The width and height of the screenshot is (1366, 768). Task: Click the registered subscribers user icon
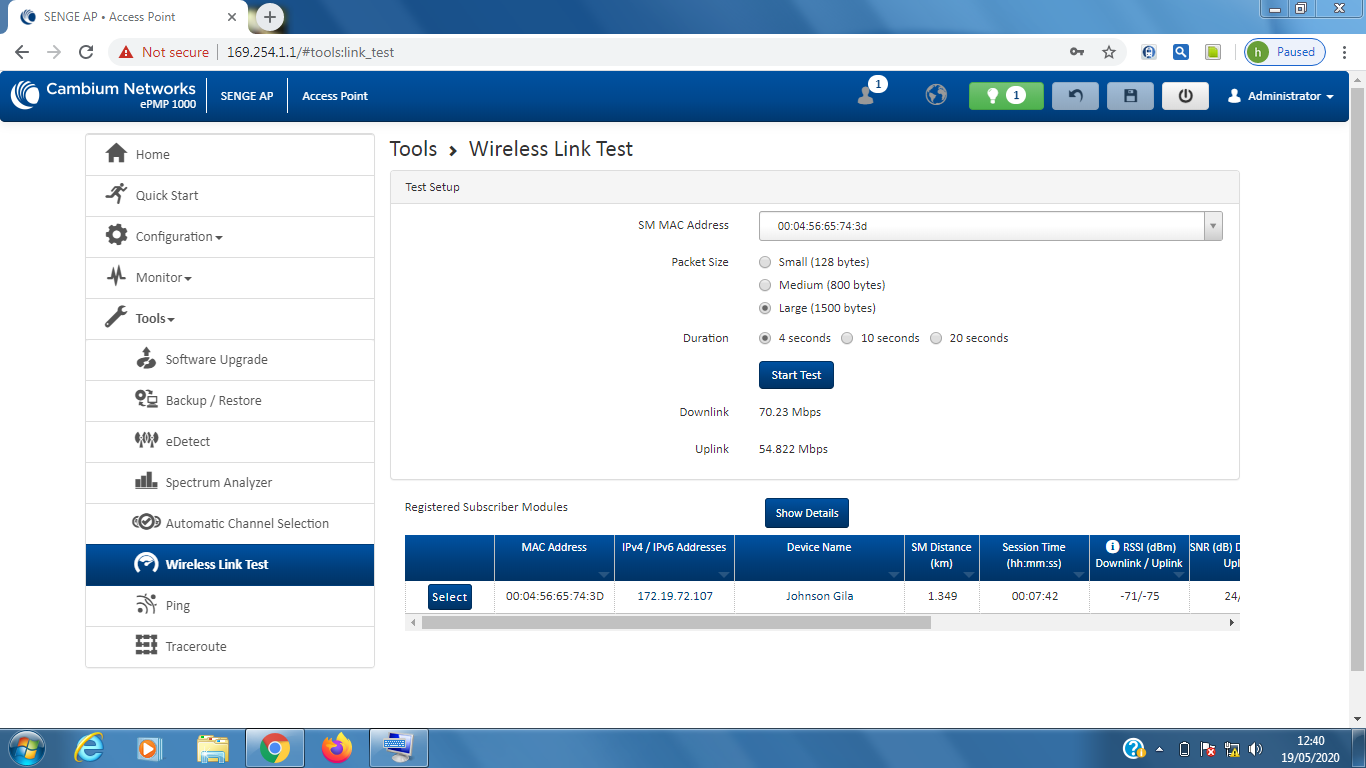(867, 95)
